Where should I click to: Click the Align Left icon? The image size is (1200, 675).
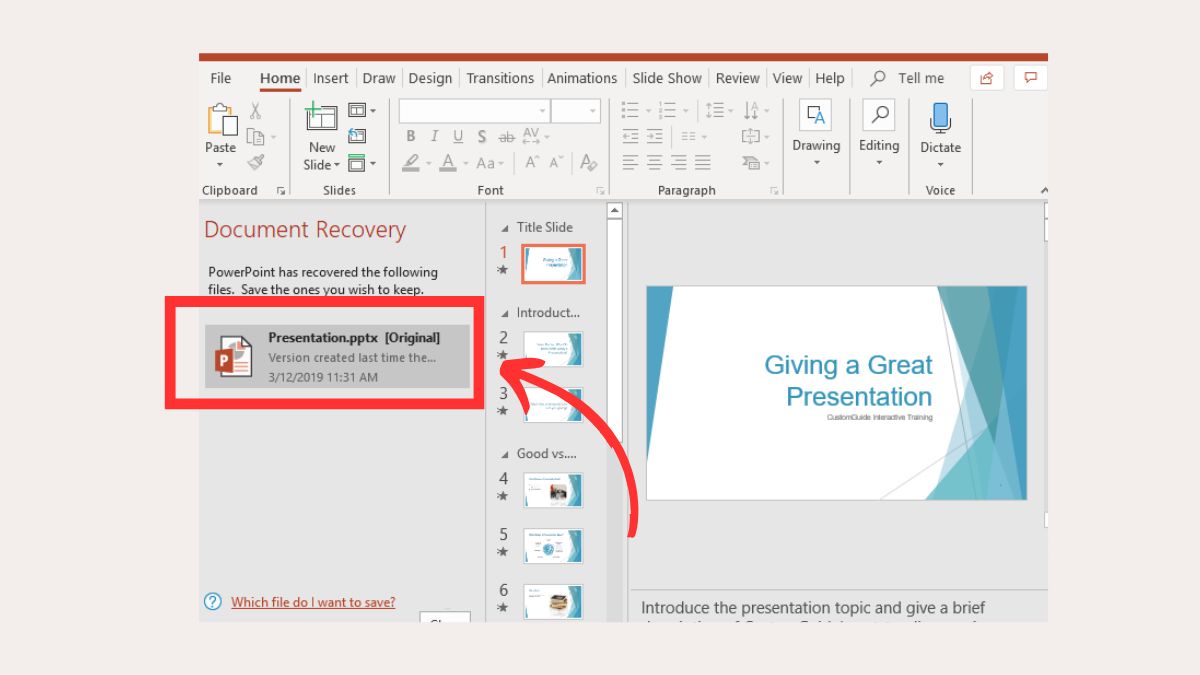tap(630, 162)
